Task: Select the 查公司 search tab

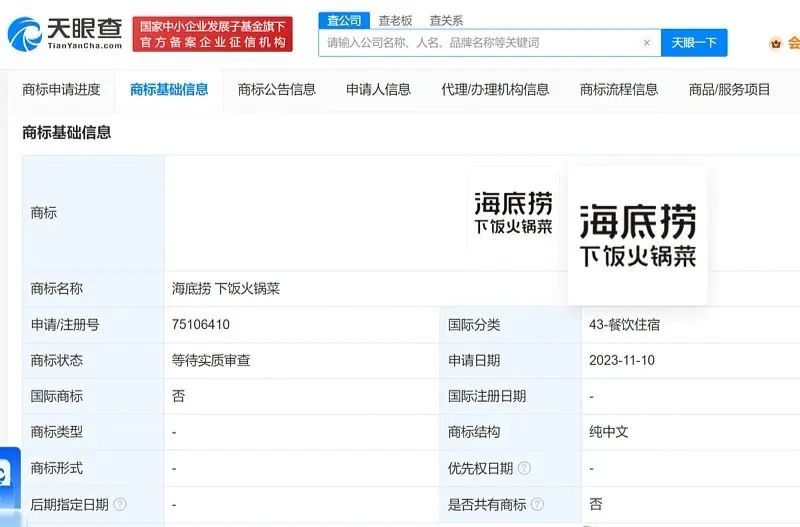Action: pos(344,20)
